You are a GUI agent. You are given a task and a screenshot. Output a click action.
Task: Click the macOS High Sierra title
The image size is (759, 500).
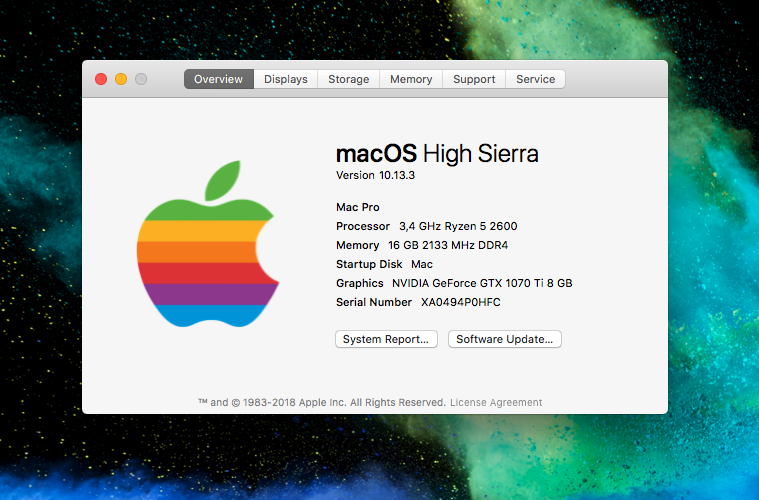pos(437,153)
